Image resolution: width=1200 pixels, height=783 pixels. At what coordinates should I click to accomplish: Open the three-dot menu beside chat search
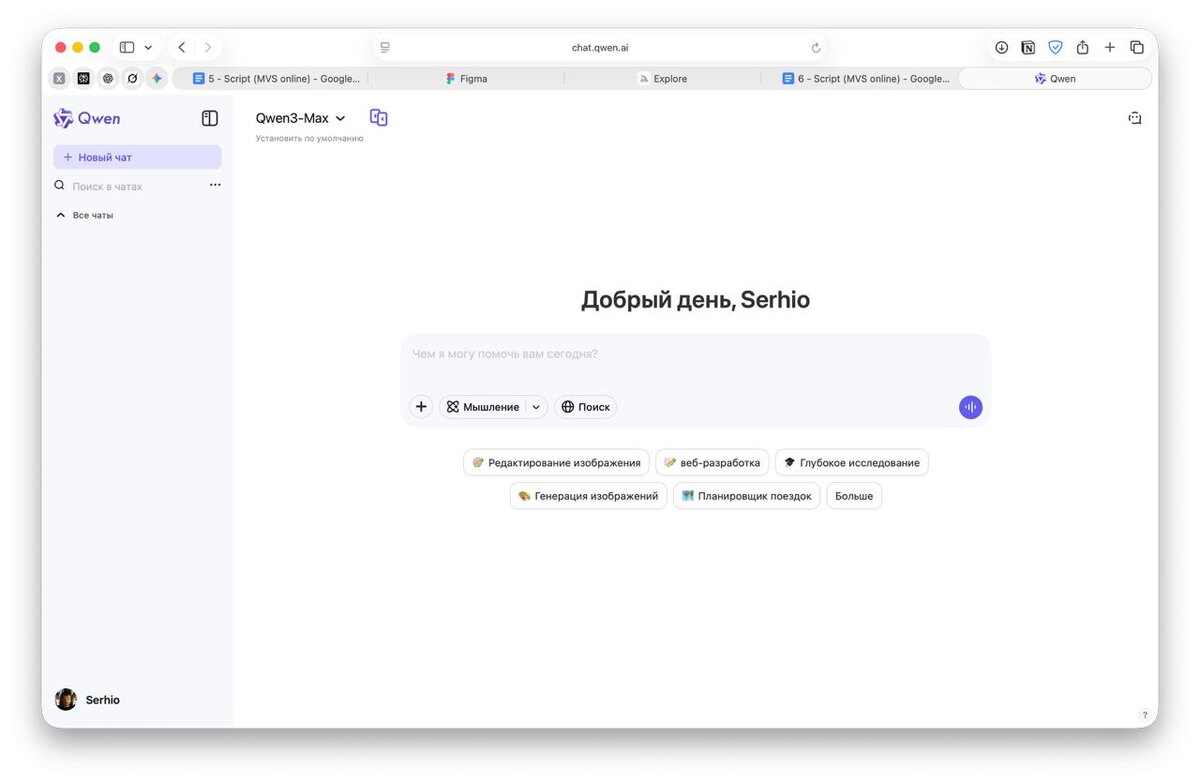(x=215, y=185)
